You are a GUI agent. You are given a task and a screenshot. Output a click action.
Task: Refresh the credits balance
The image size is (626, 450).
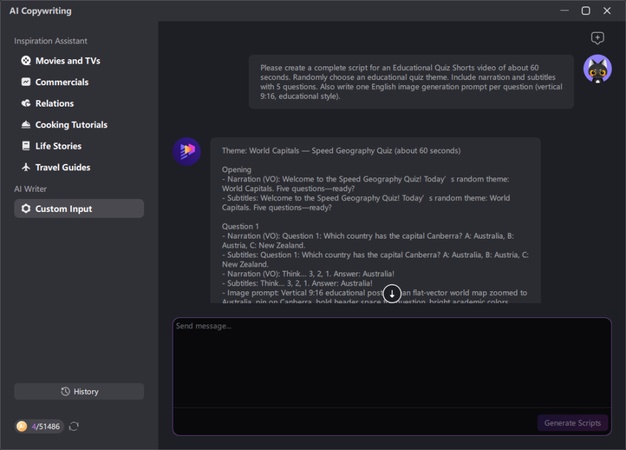pos(74,426)
